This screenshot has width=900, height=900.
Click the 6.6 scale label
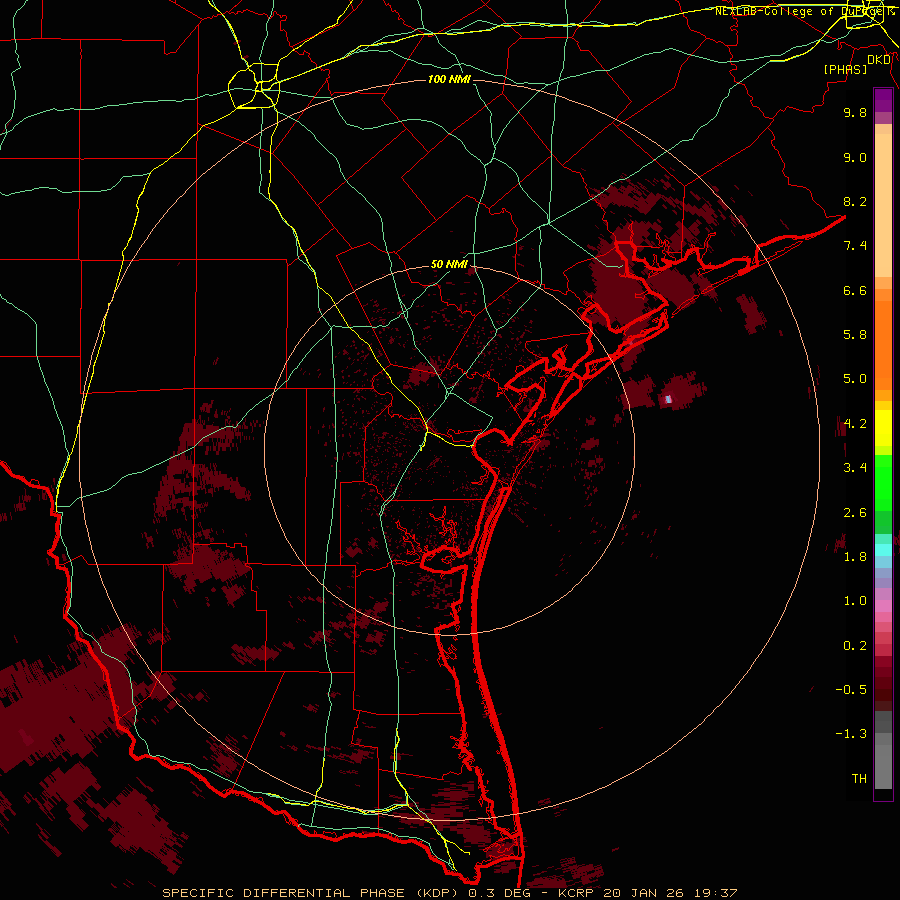pyautogui.click(x=855, y=290)
